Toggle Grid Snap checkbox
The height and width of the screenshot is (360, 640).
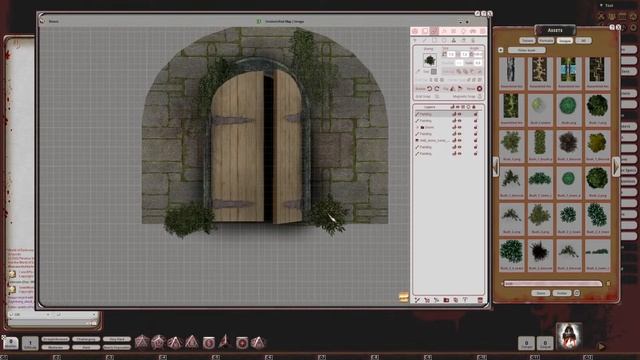point(437,97)
